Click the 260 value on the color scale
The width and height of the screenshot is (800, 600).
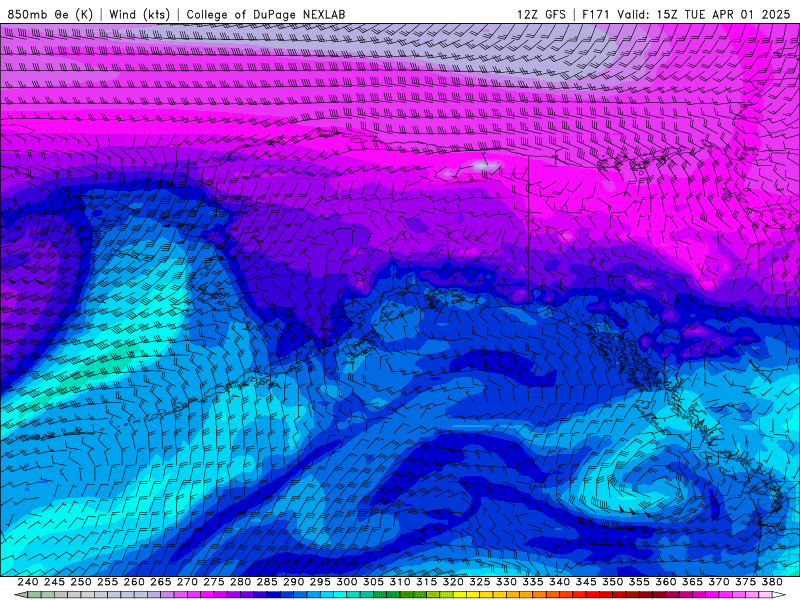click(x=134, y=582)
